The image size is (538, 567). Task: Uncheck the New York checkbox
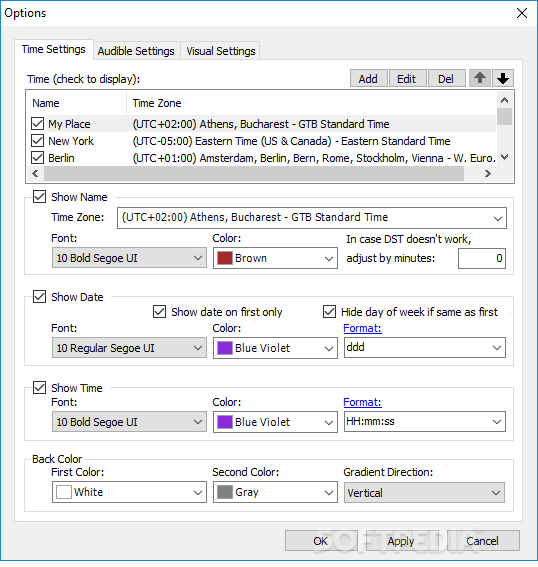coord(37,141)
